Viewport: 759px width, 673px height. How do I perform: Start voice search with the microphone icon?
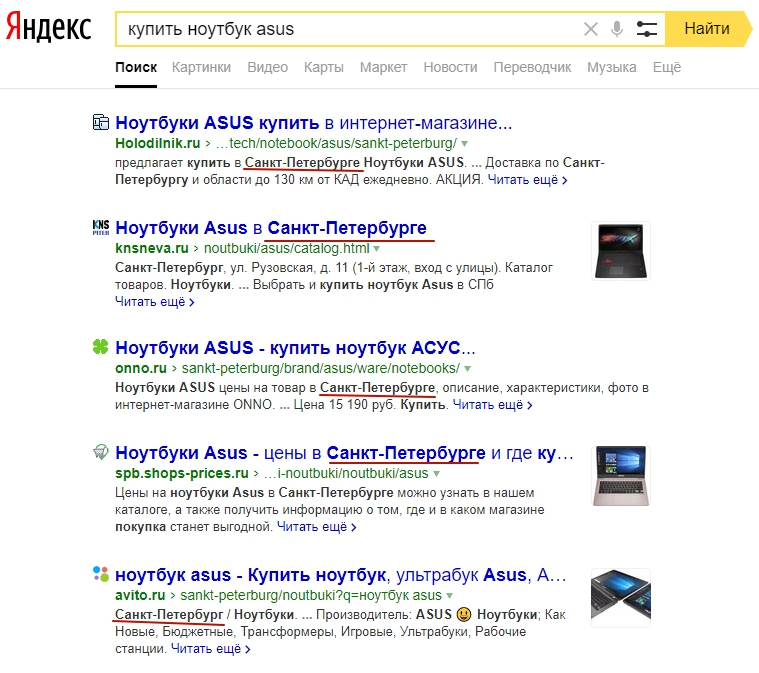click(x=617, y=29)
